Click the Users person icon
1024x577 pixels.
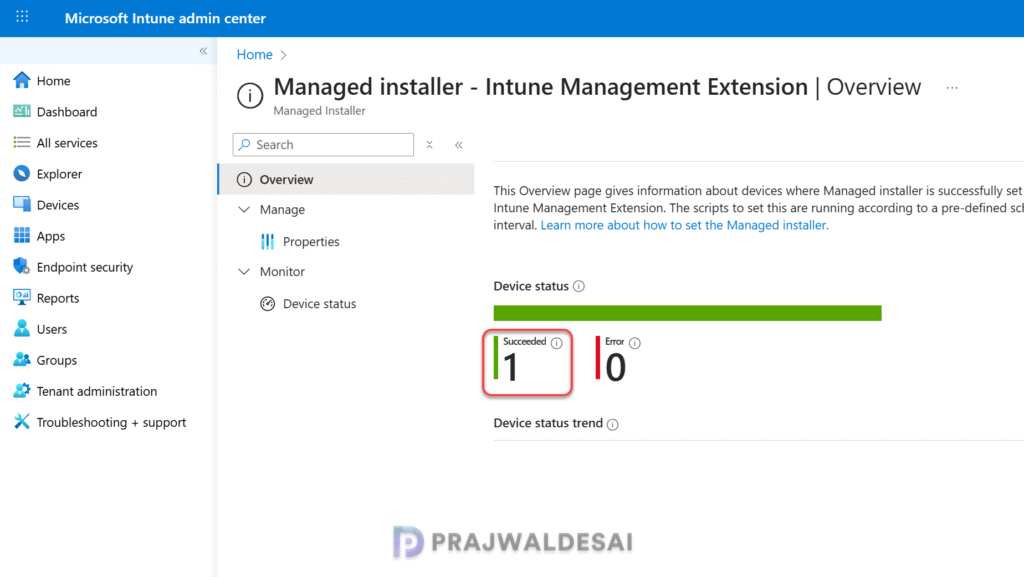point(22,328)
